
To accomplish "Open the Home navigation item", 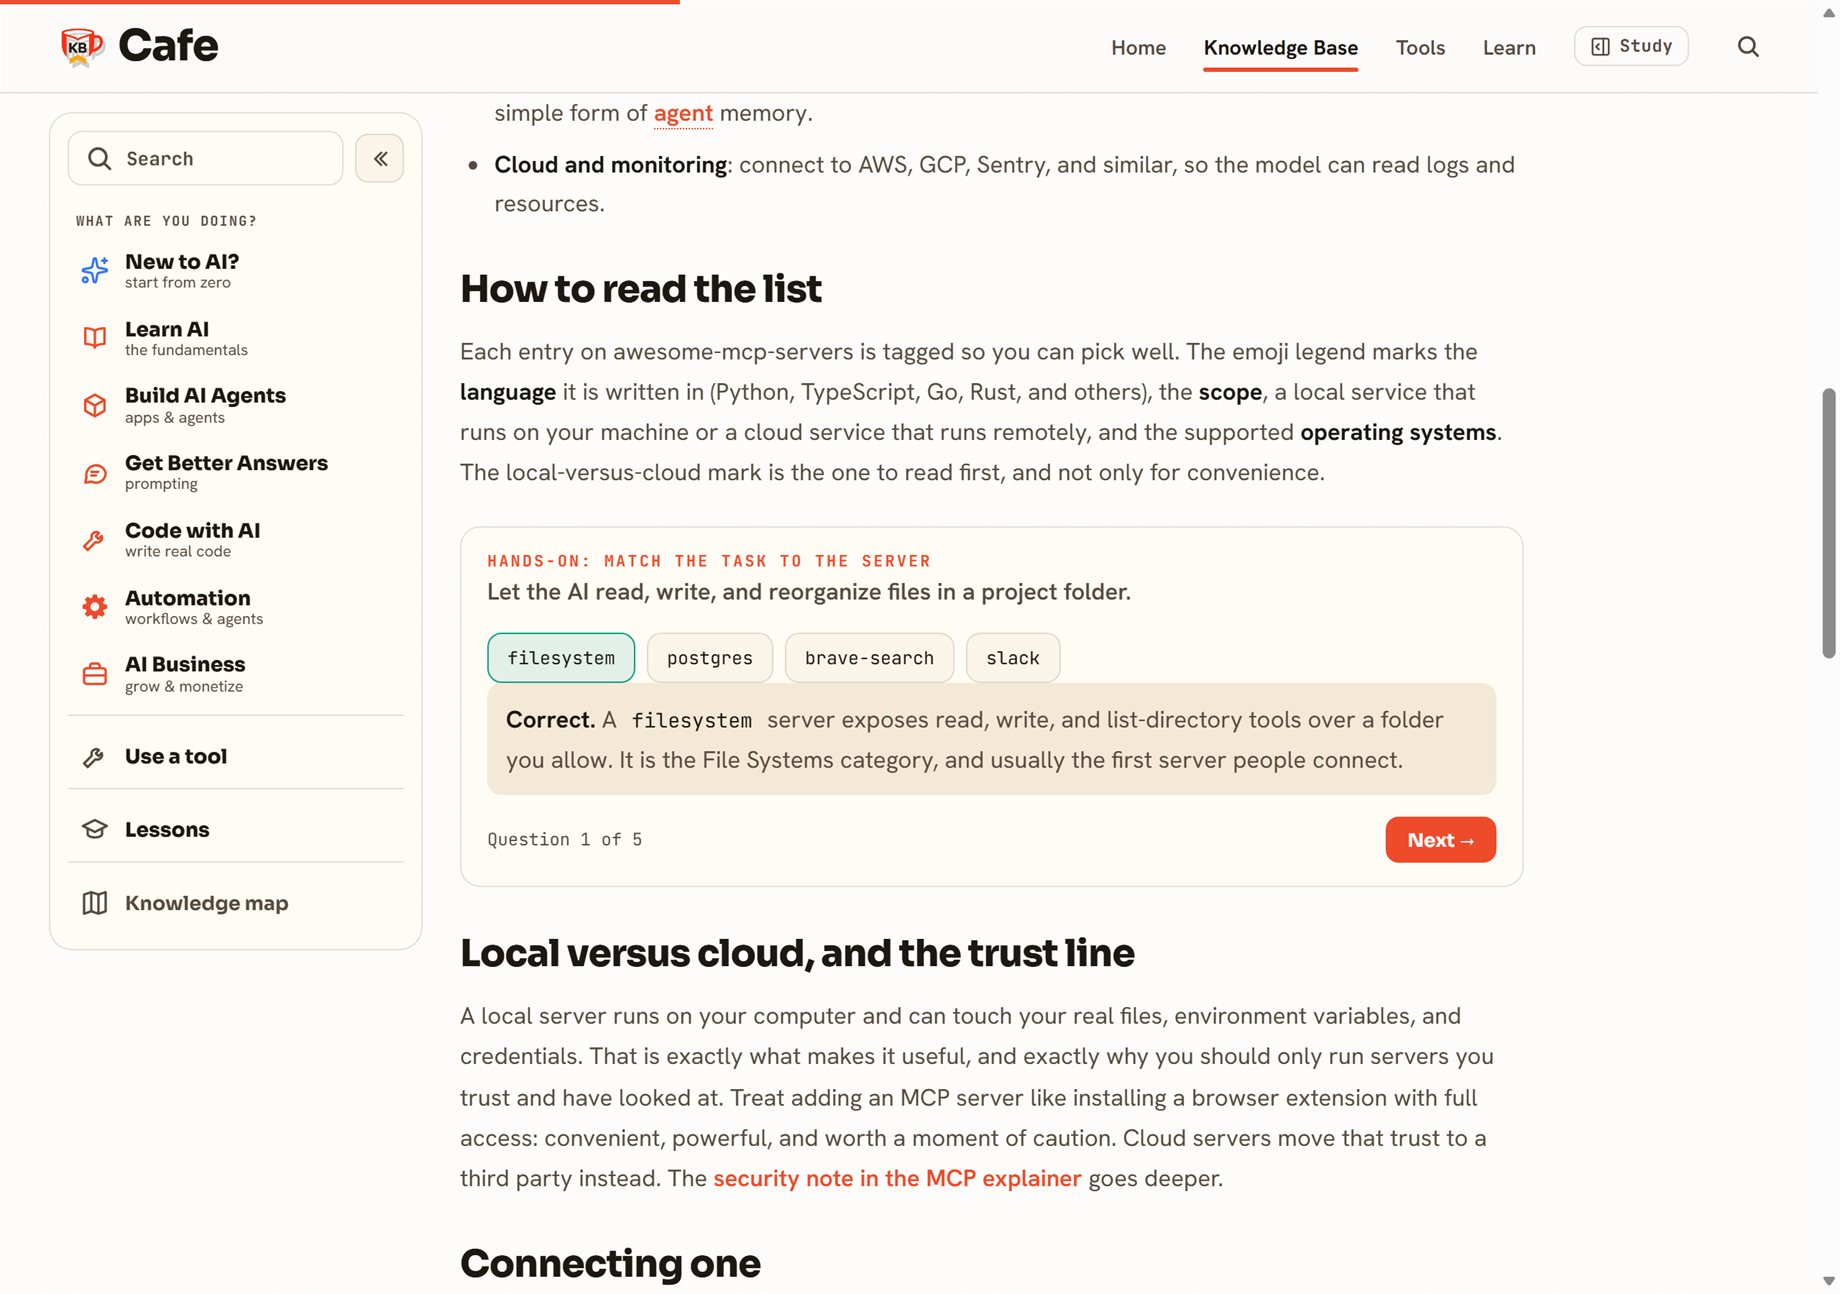I will tap(1138, 47).
